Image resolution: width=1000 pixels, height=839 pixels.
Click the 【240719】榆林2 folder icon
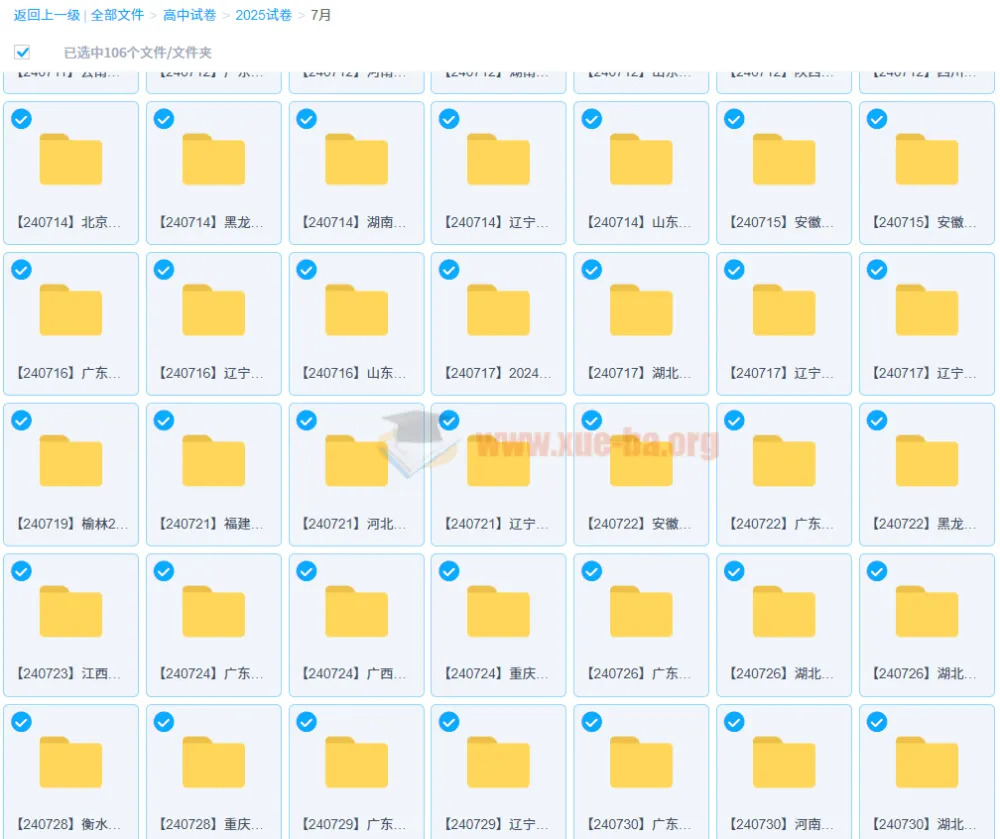coord(71,462)
